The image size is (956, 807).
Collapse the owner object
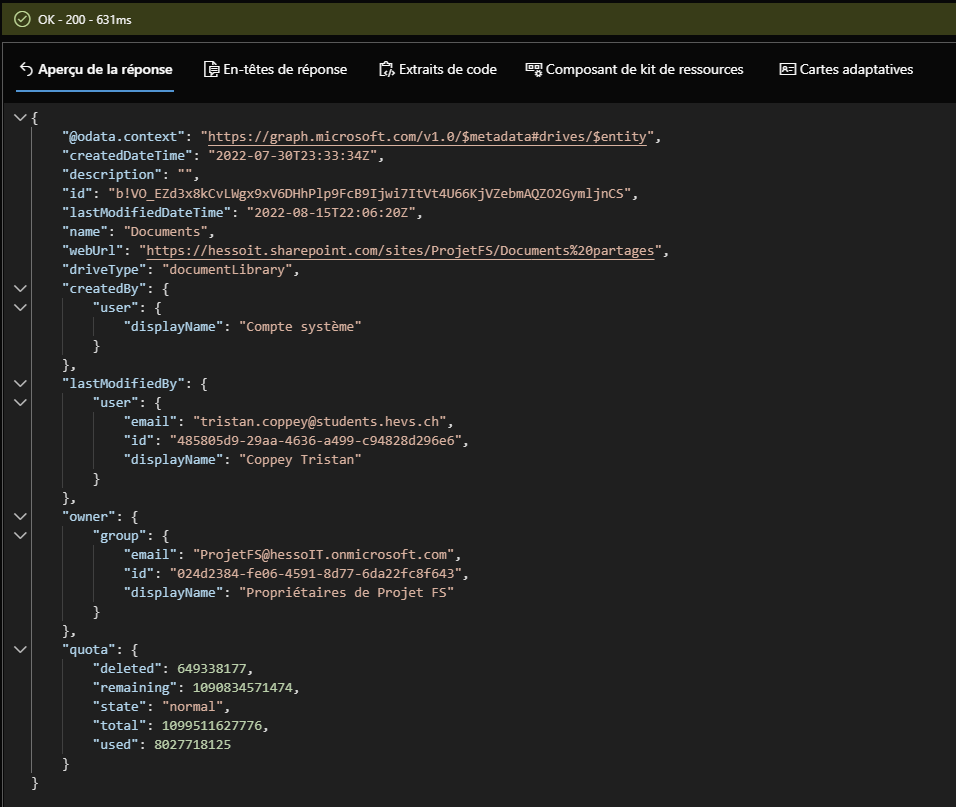[20, 516]
